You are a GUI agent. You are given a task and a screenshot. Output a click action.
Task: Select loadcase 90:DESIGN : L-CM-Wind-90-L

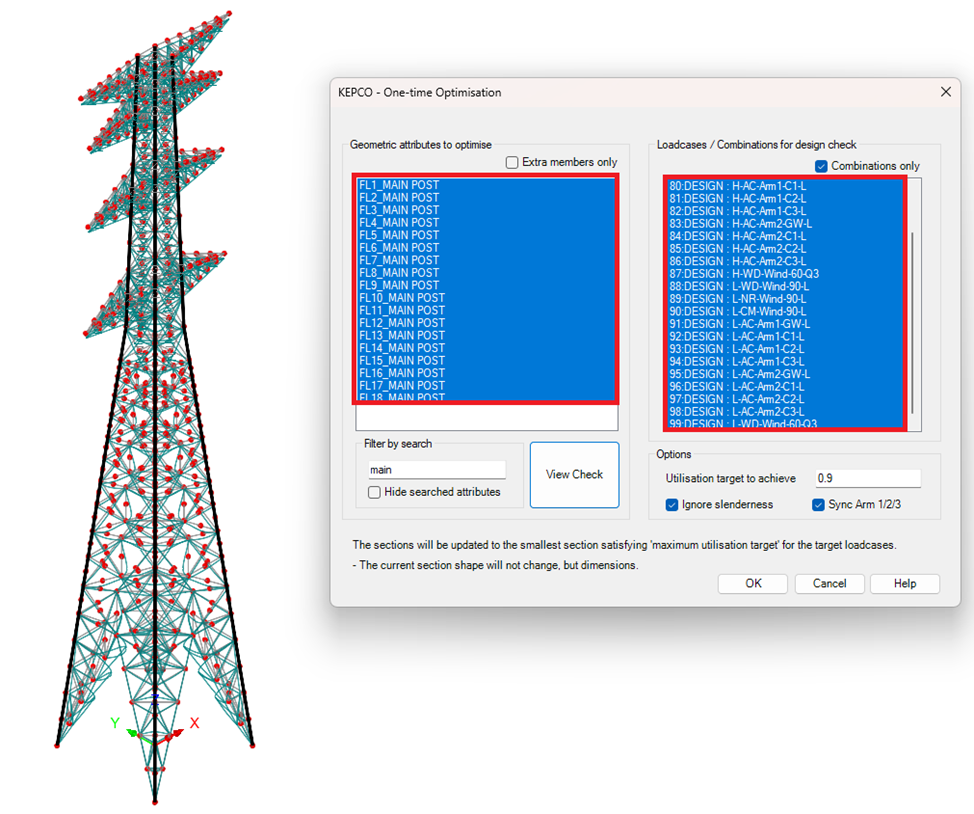click(x=739, y=311)
